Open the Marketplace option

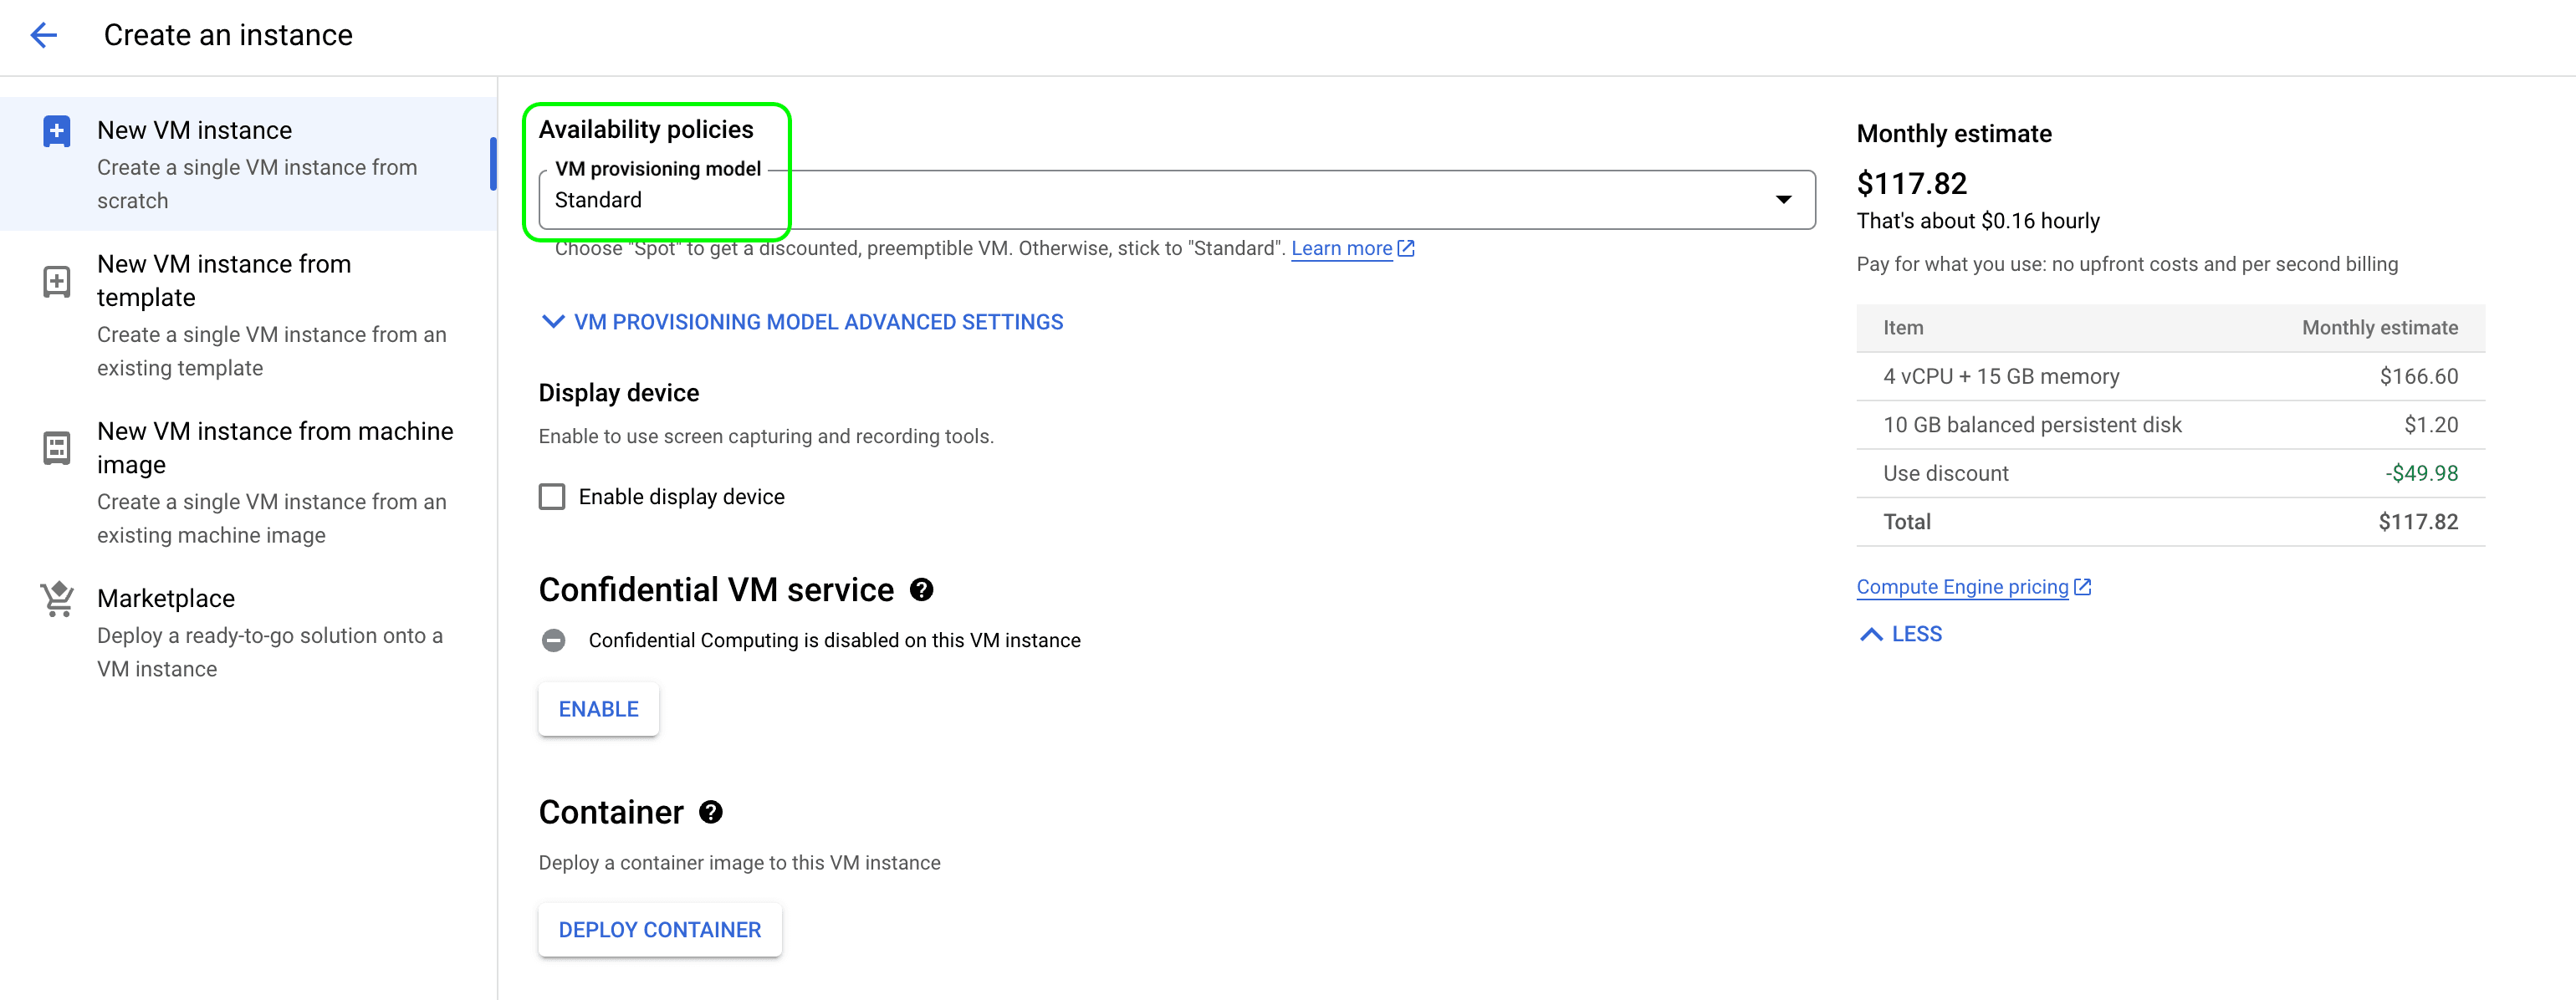[166, 598]
